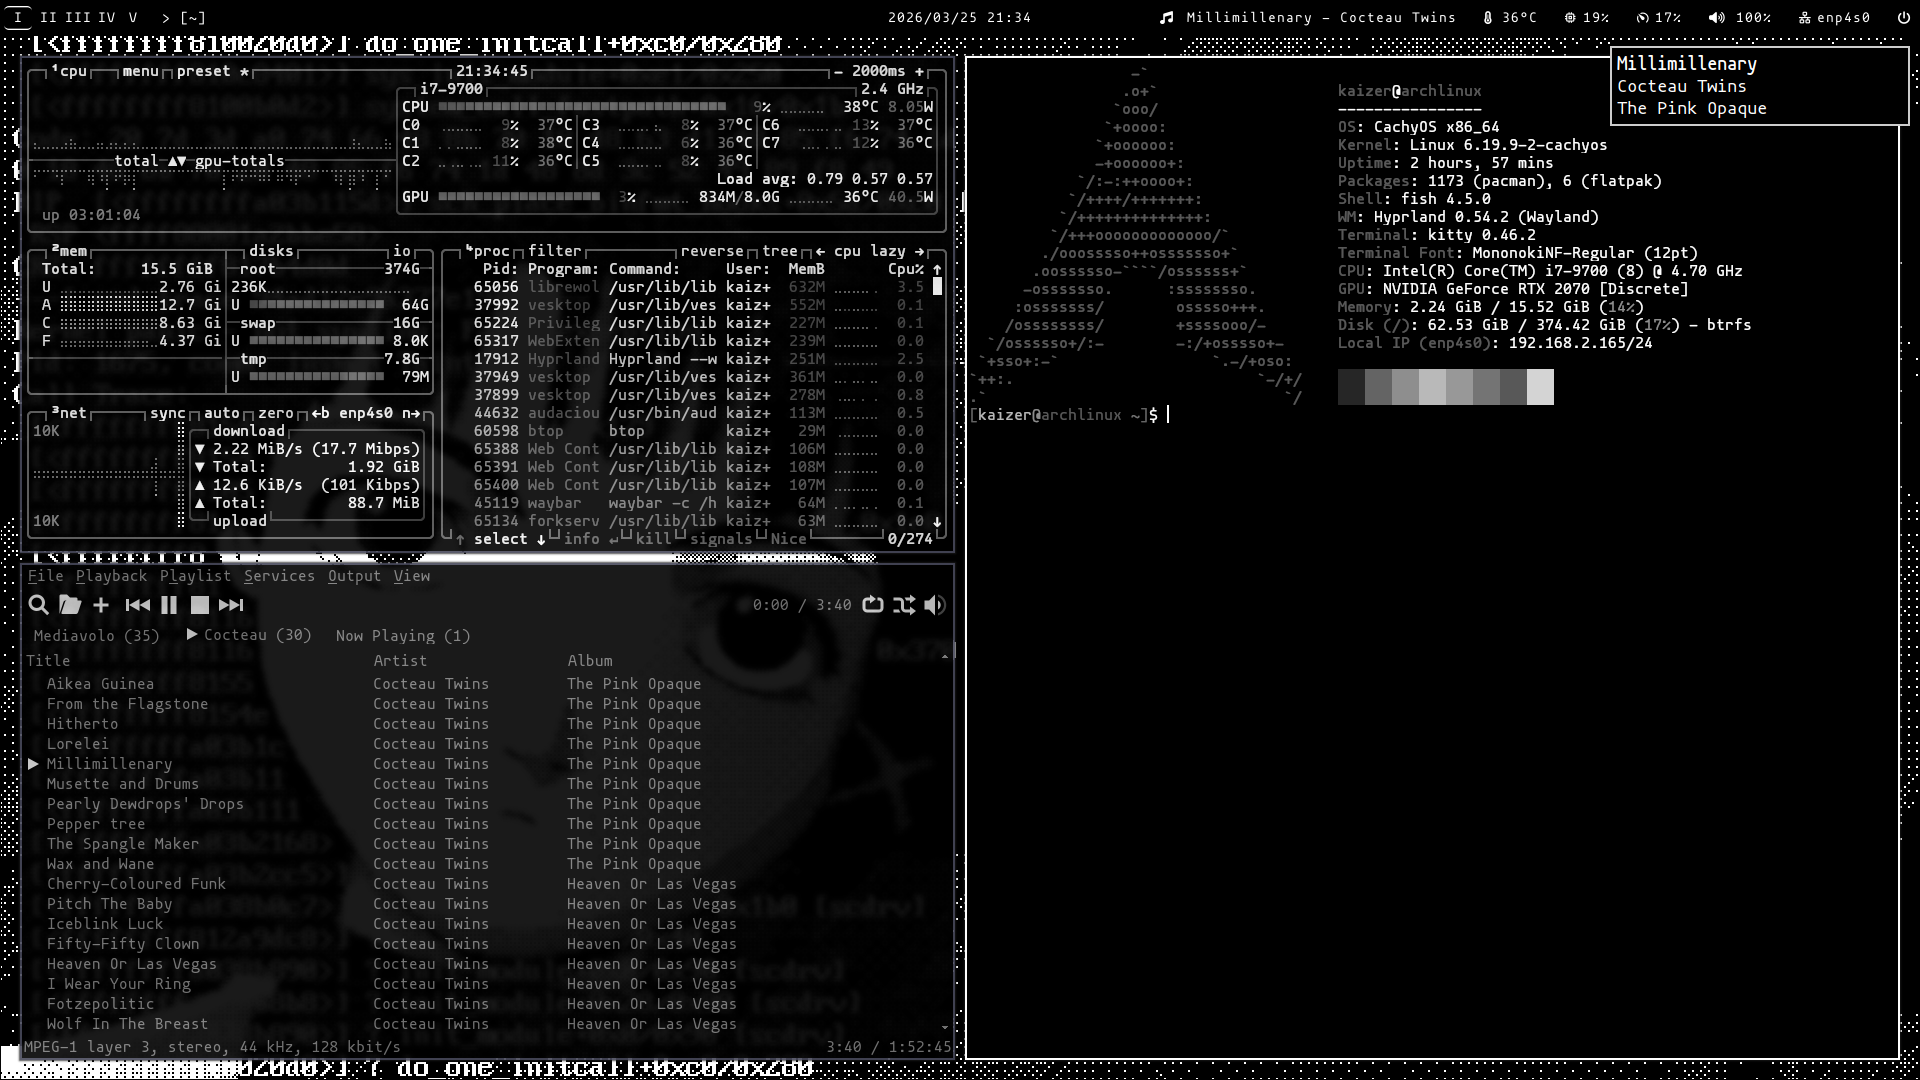Open the Services menu
This screenshot has height=1080, width=1920.
pyautogui.click(x=279, y=576)
